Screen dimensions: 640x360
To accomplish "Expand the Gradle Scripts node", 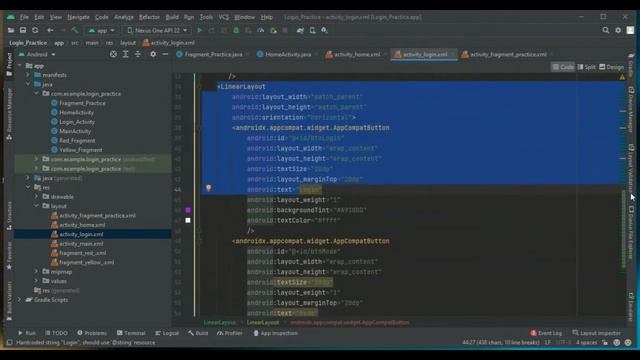I will (x=19, y=300).
